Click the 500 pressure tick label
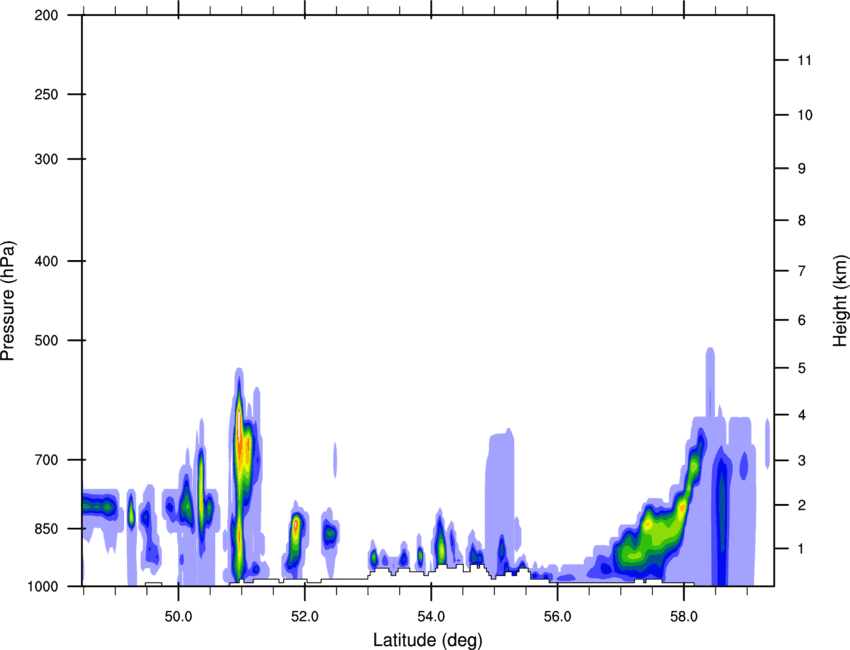The width and height of the screenshot is (850, 650). click(46, 340)
